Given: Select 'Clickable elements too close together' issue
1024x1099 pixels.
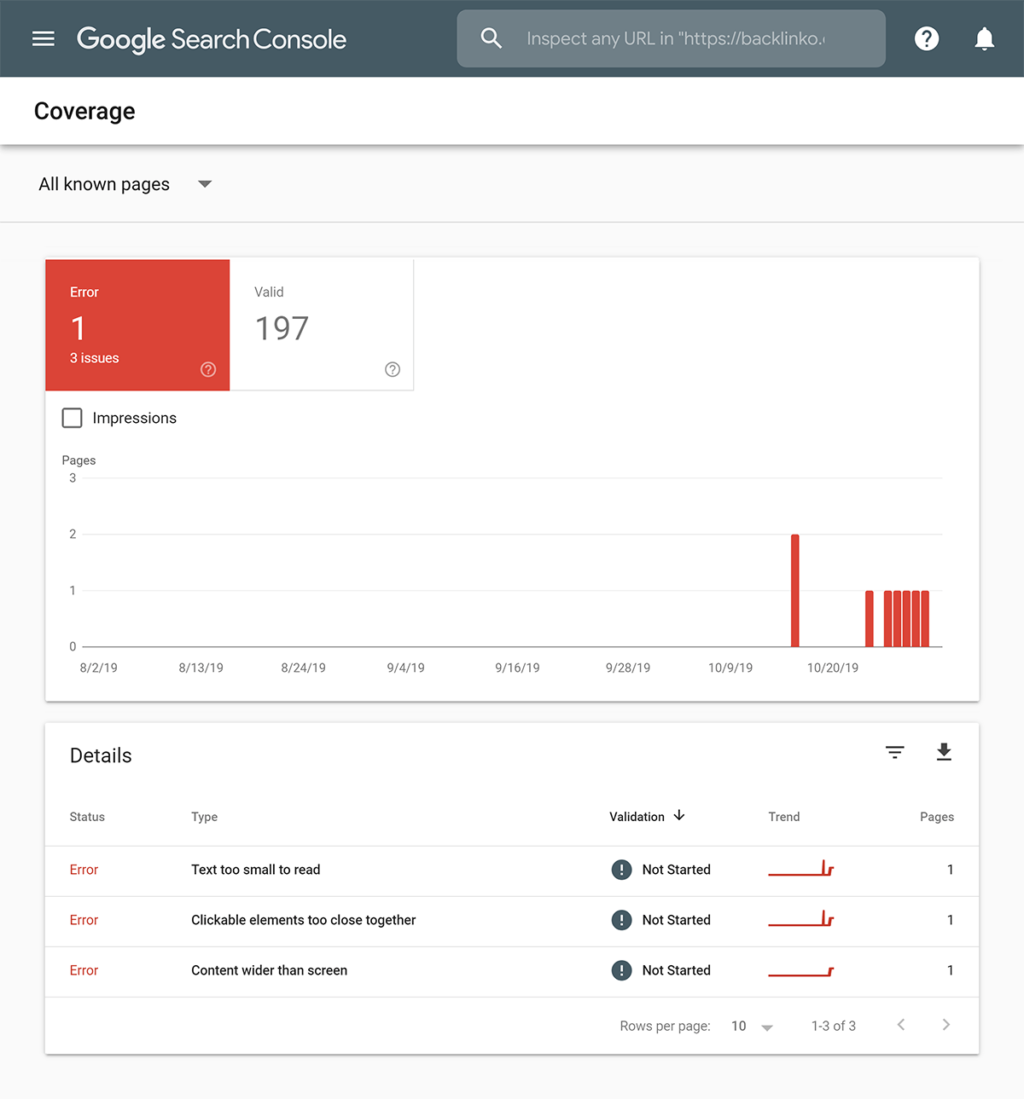Looking at the screenshot, I should pos(303,920).
